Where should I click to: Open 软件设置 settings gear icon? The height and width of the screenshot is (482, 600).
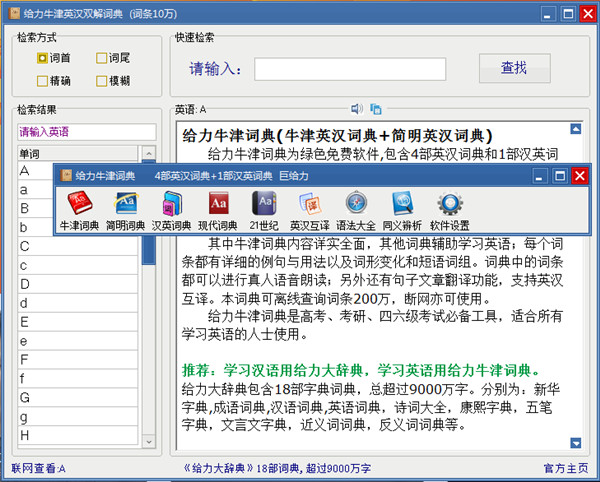pyautogui.click(x=449, y=211)
